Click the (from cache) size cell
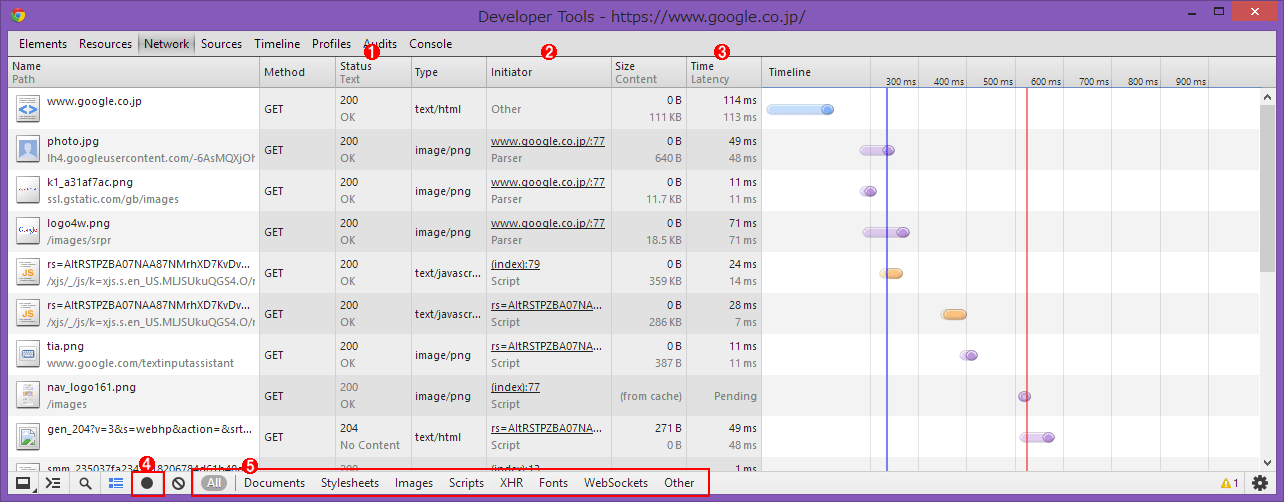This screenshot has width=1284, height=502. pyautogui.click(x=651, y=396)
